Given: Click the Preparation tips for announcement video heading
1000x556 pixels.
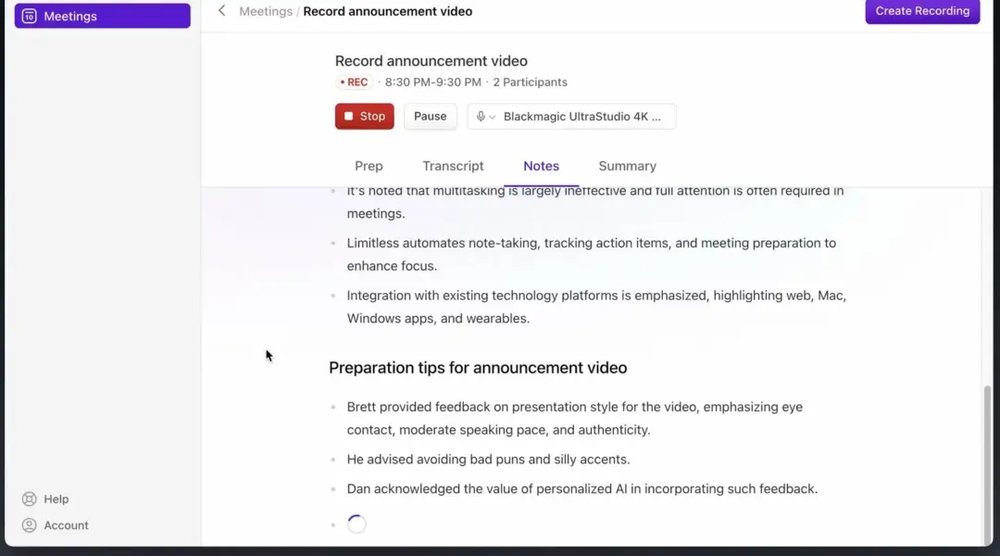Looking at the screenshot, I should [478, 368].
